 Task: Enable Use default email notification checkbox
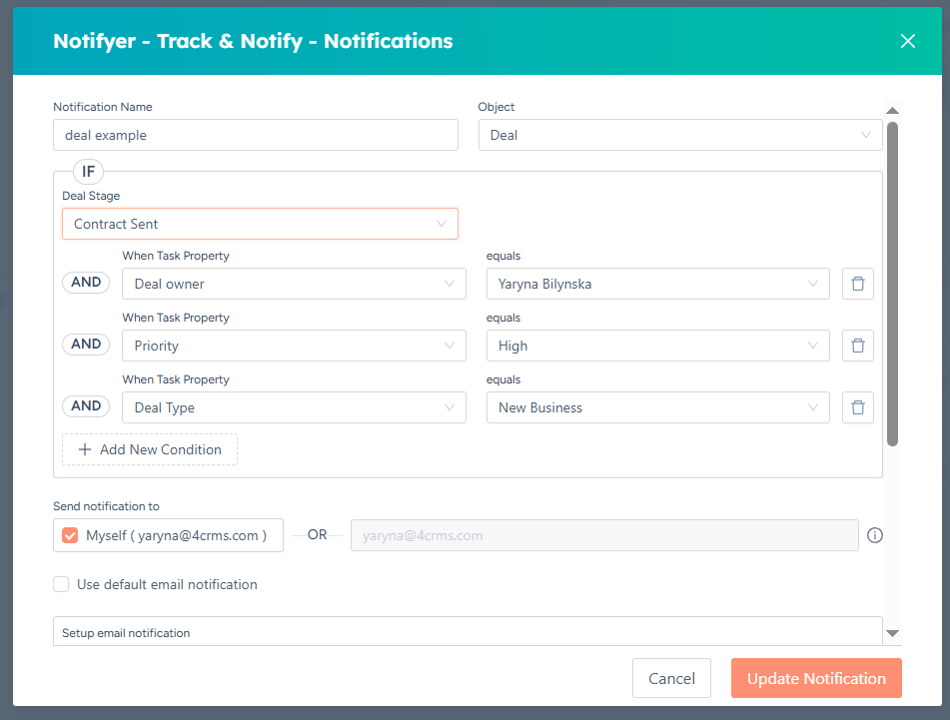point(61,584)
